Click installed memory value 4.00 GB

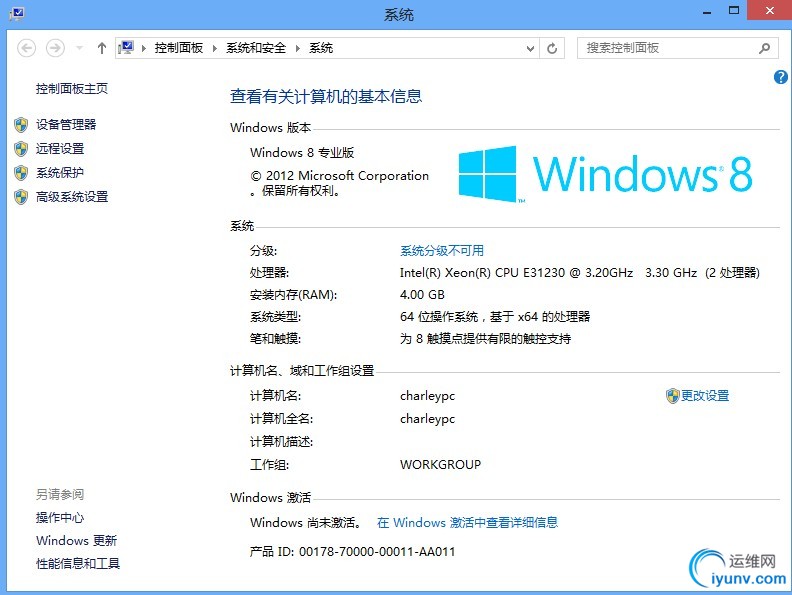pos(422,294)
